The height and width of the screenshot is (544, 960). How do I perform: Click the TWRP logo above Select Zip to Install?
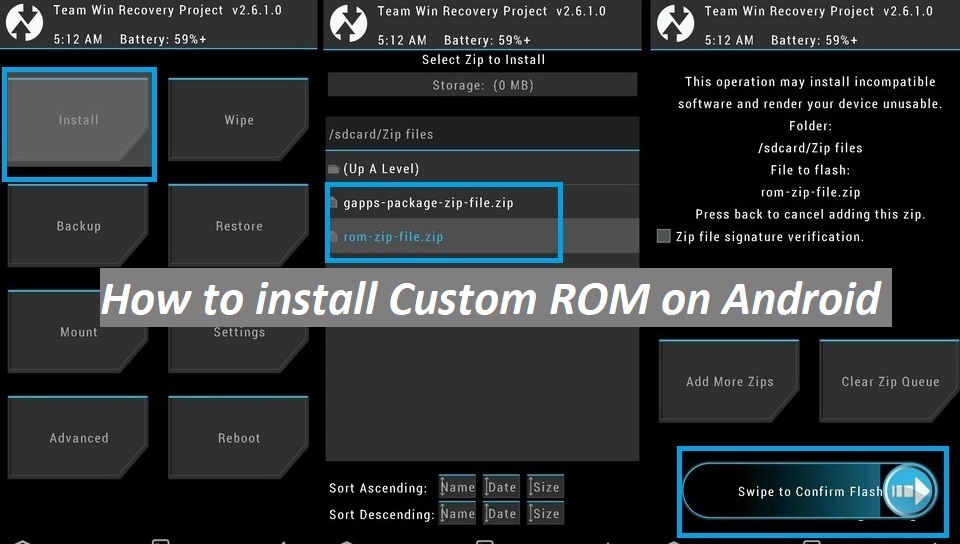[348, 23]
